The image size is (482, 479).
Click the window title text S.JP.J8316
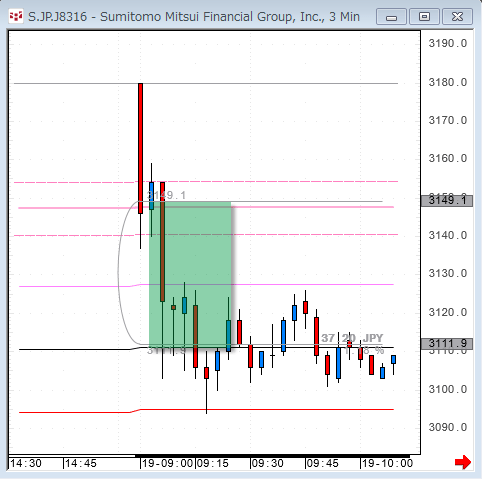point(57,17)
